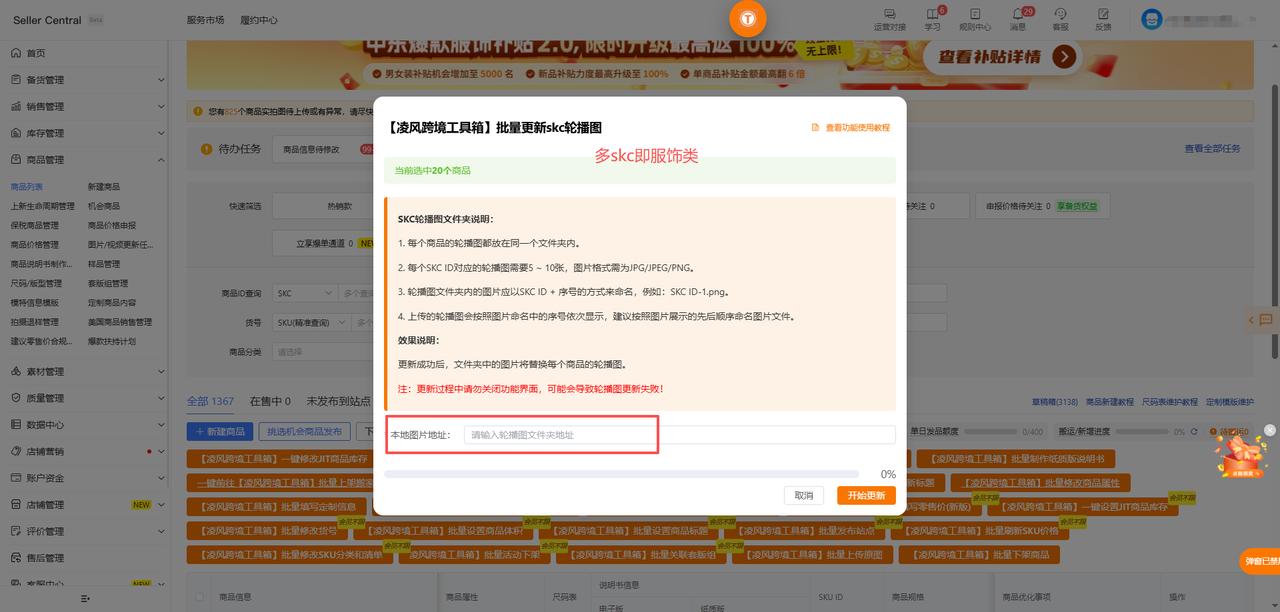
Task: Click the 商品管理 sidebar icon
Action: coord(16,160)
